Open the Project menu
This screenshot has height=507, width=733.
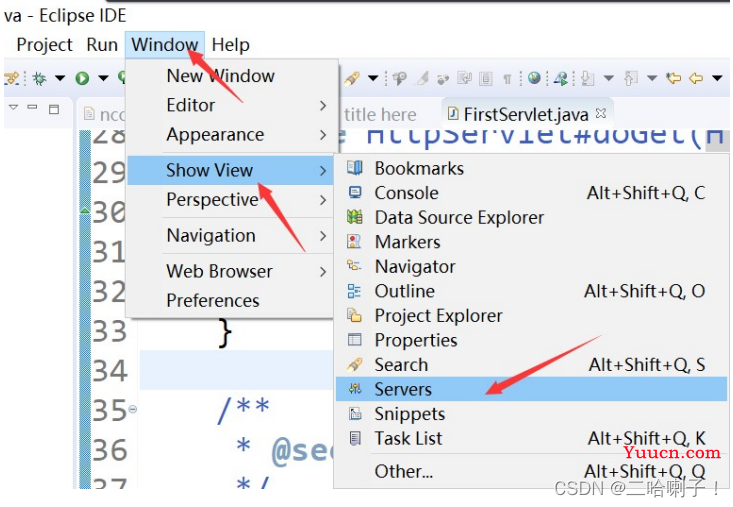coord(44,45)
